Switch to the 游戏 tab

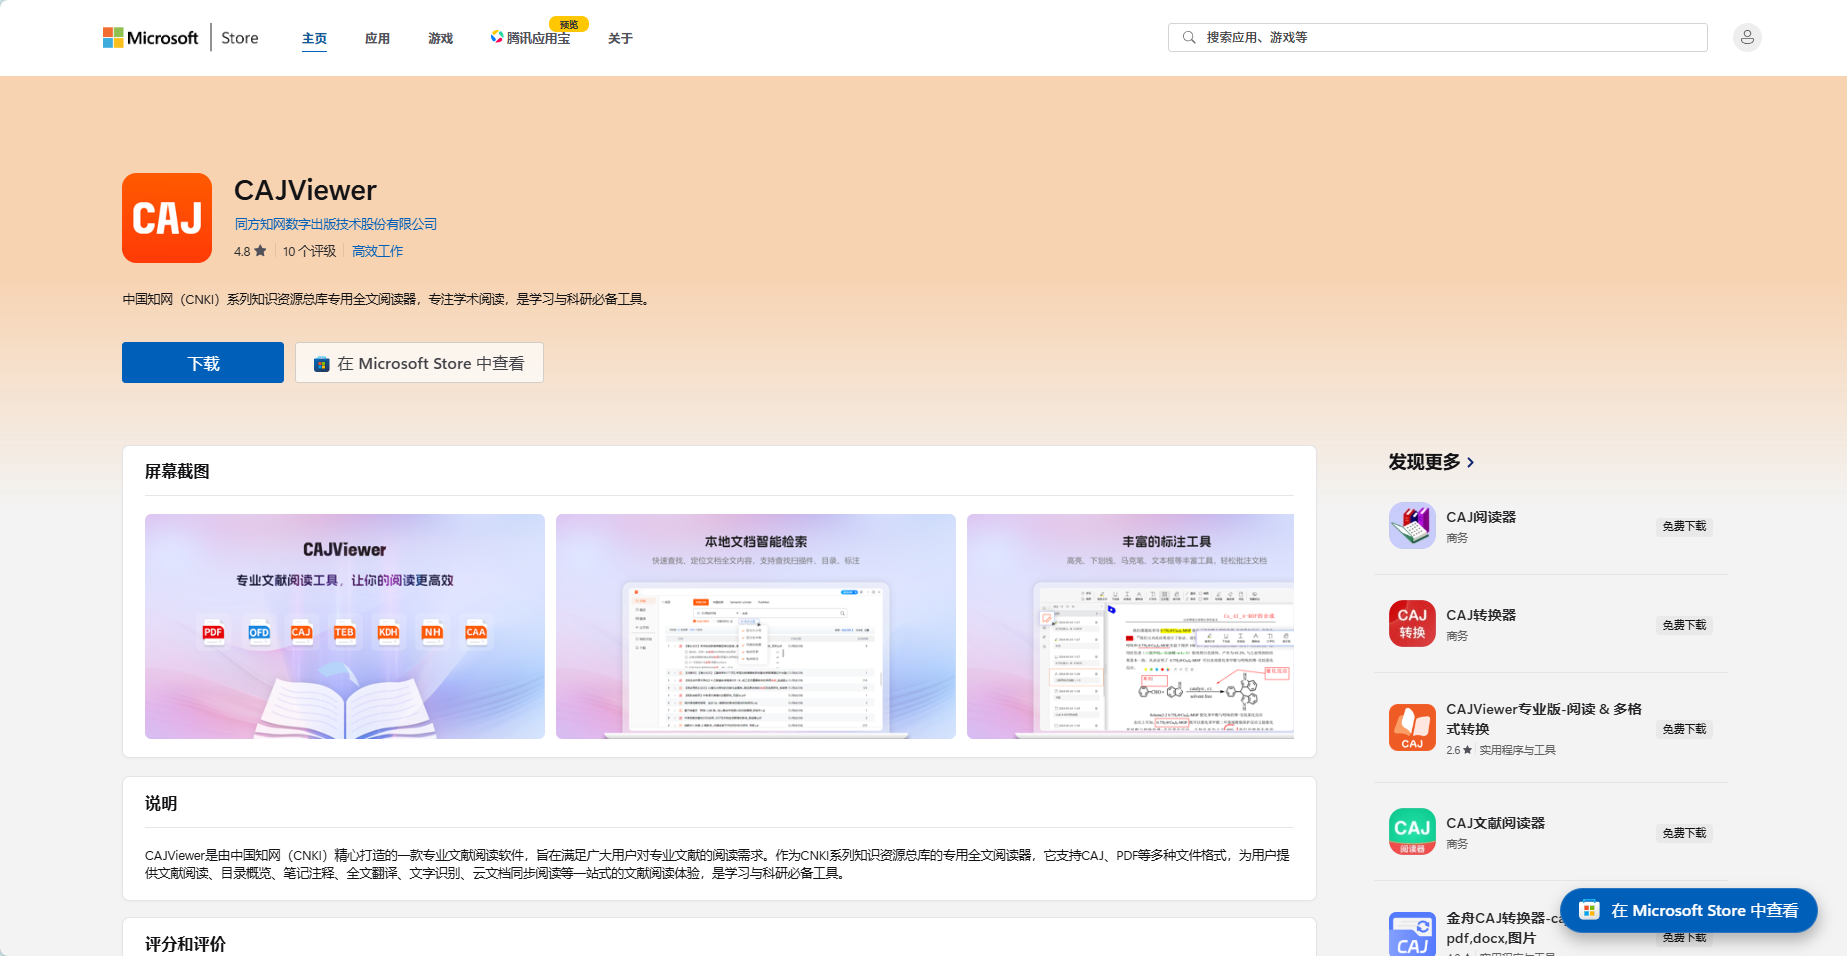[x=440, y=38]
